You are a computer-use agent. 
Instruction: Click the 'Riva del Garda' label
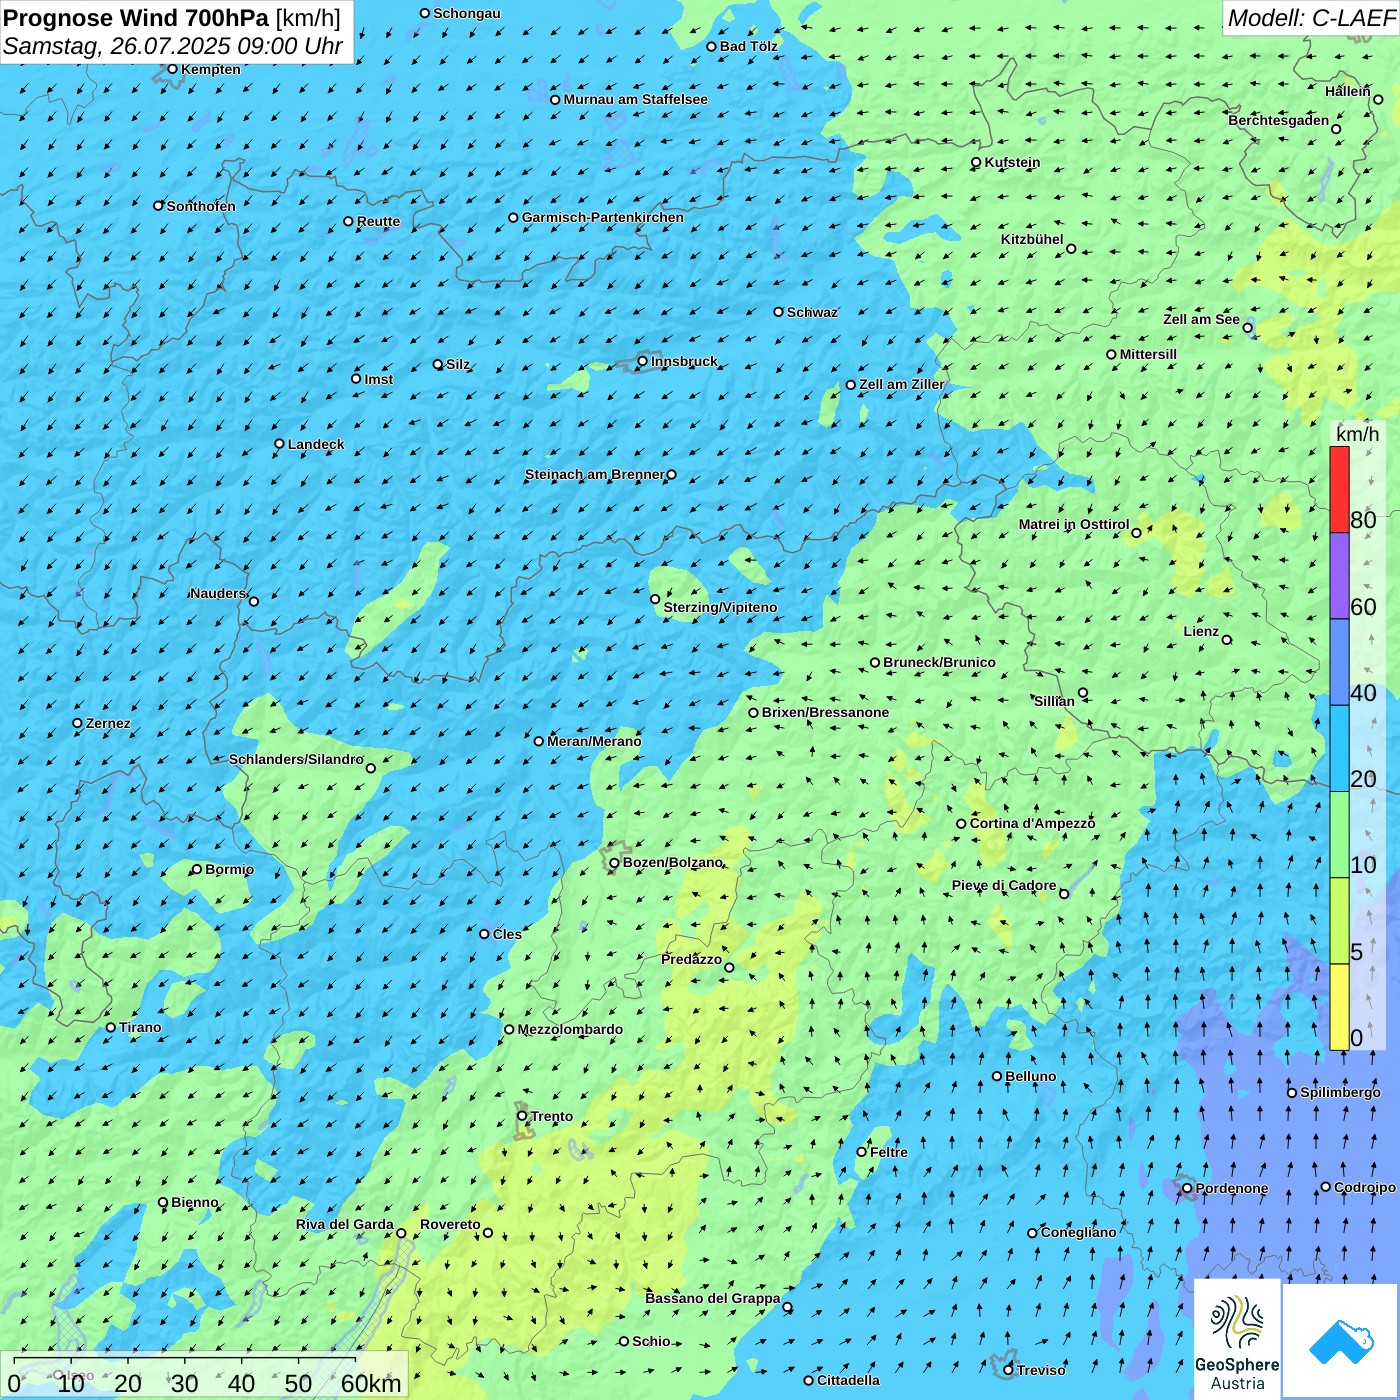point(345,1224)
